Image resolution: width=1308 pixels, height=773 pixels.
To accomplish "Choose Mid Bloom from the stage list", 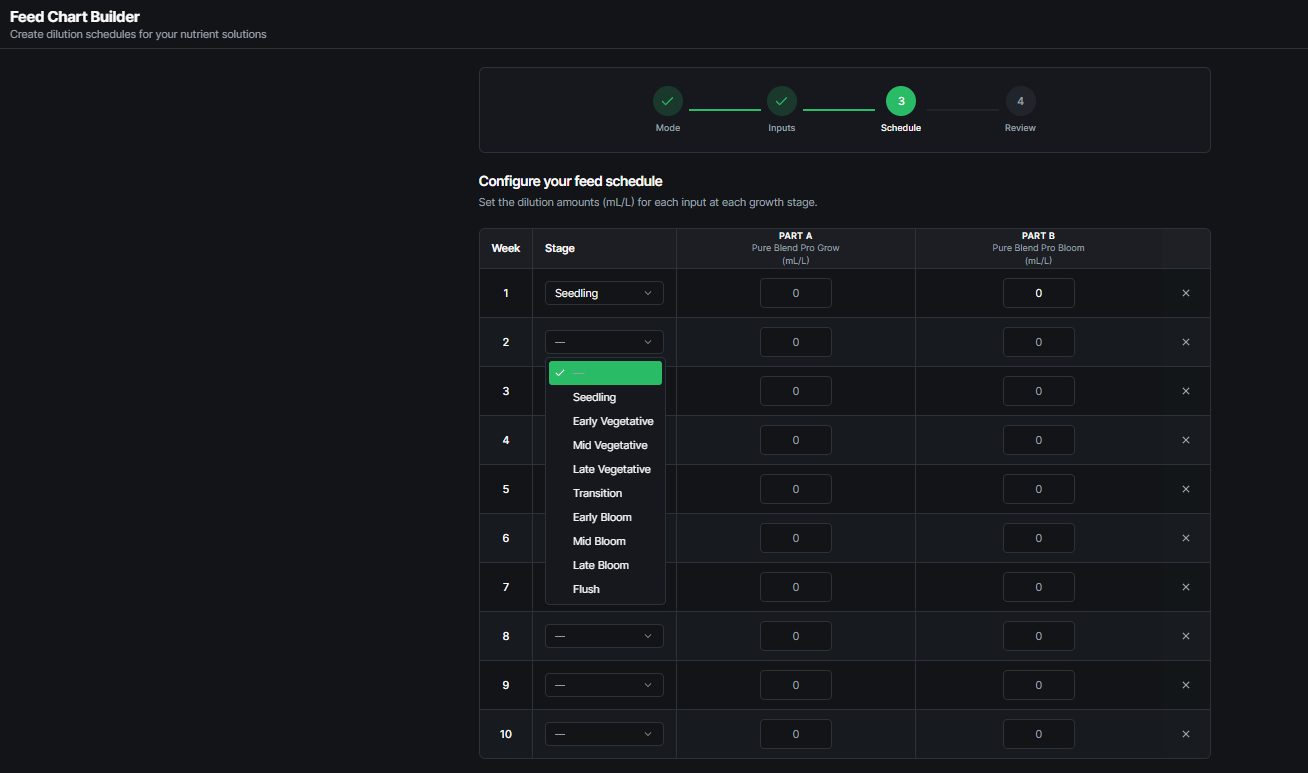I will 605,541.
